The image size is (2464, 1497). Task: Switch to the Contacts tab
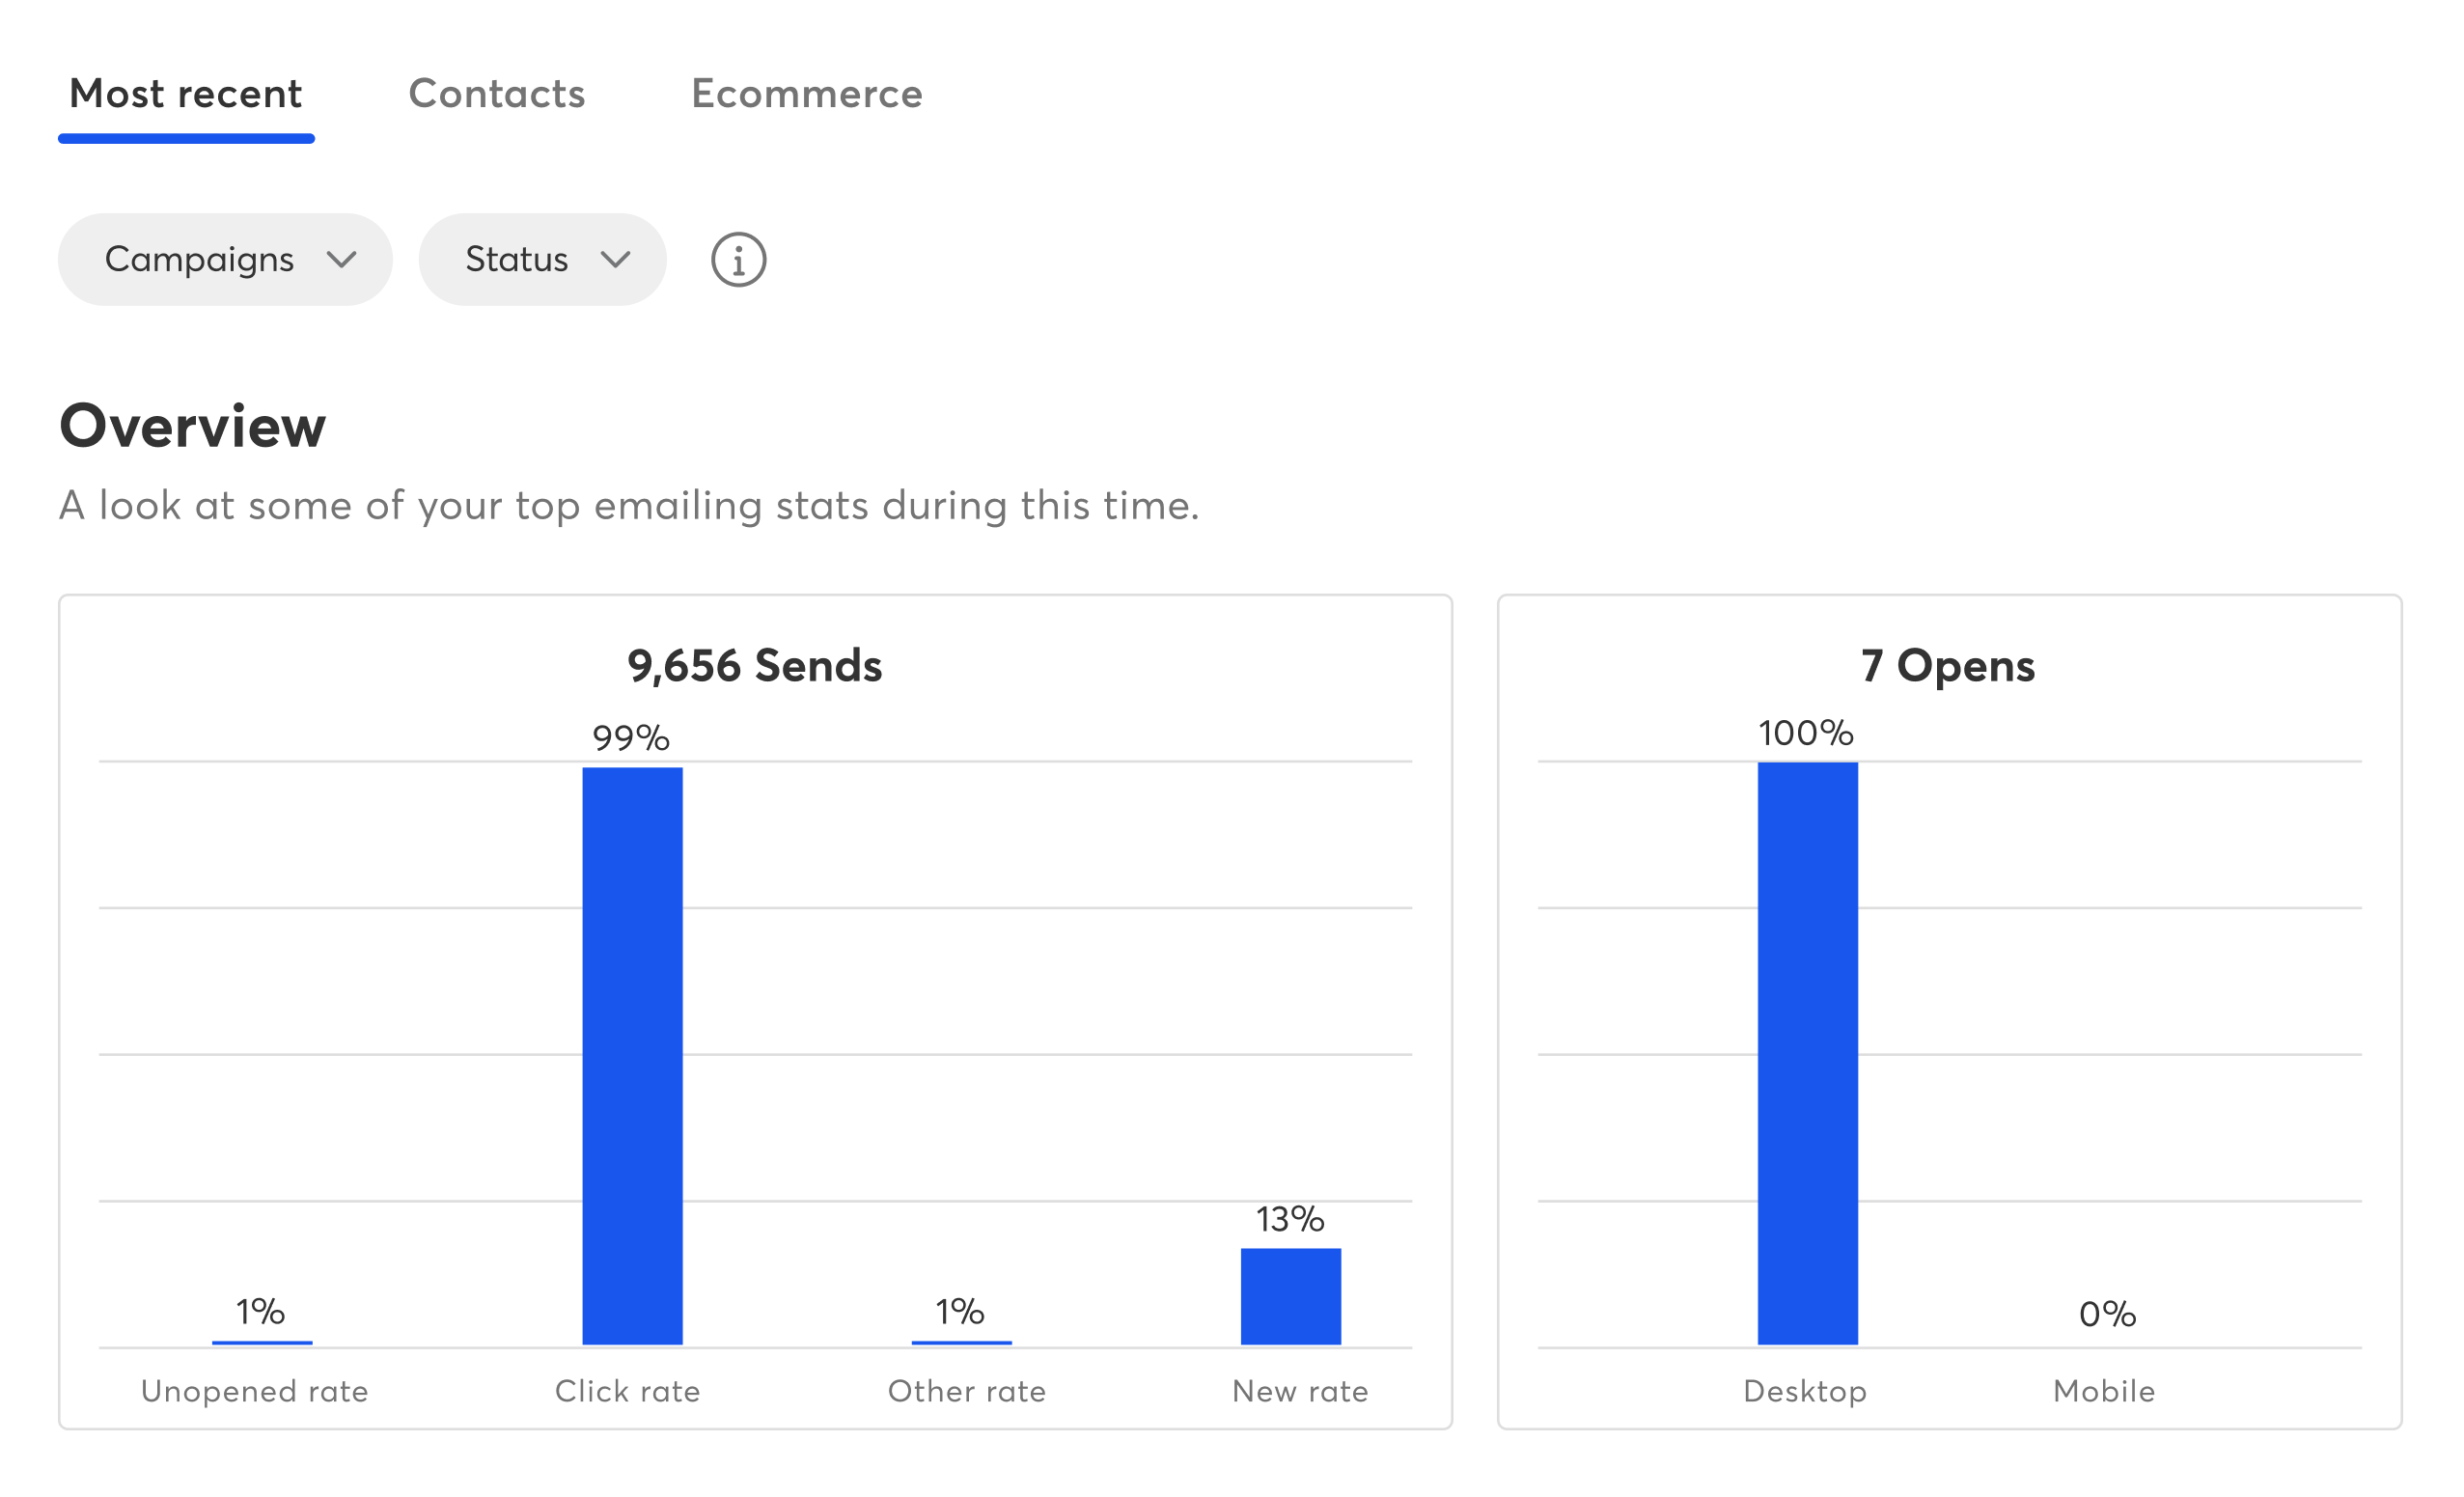tap(496, 94)
